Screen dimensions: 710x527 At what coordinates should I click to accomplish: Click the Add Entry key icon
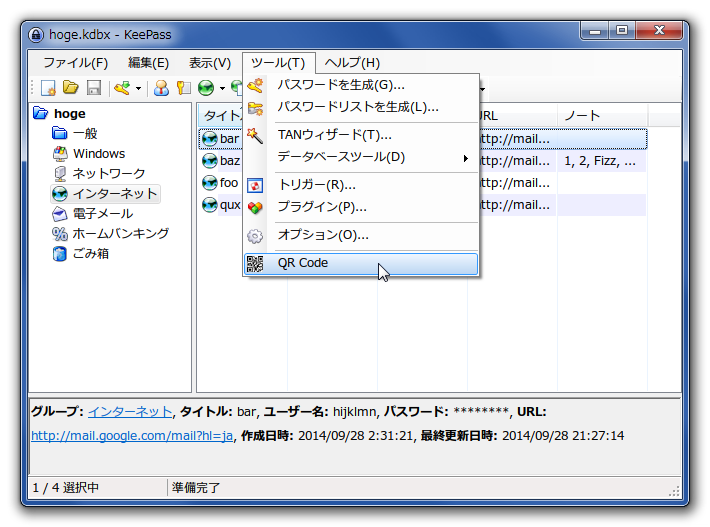click(122, 88)
